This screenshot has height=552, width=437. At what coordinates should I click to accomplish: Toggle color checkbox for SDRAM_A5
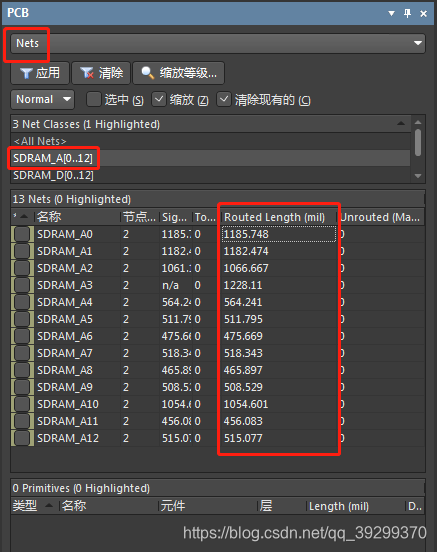[x=22, y=319]
